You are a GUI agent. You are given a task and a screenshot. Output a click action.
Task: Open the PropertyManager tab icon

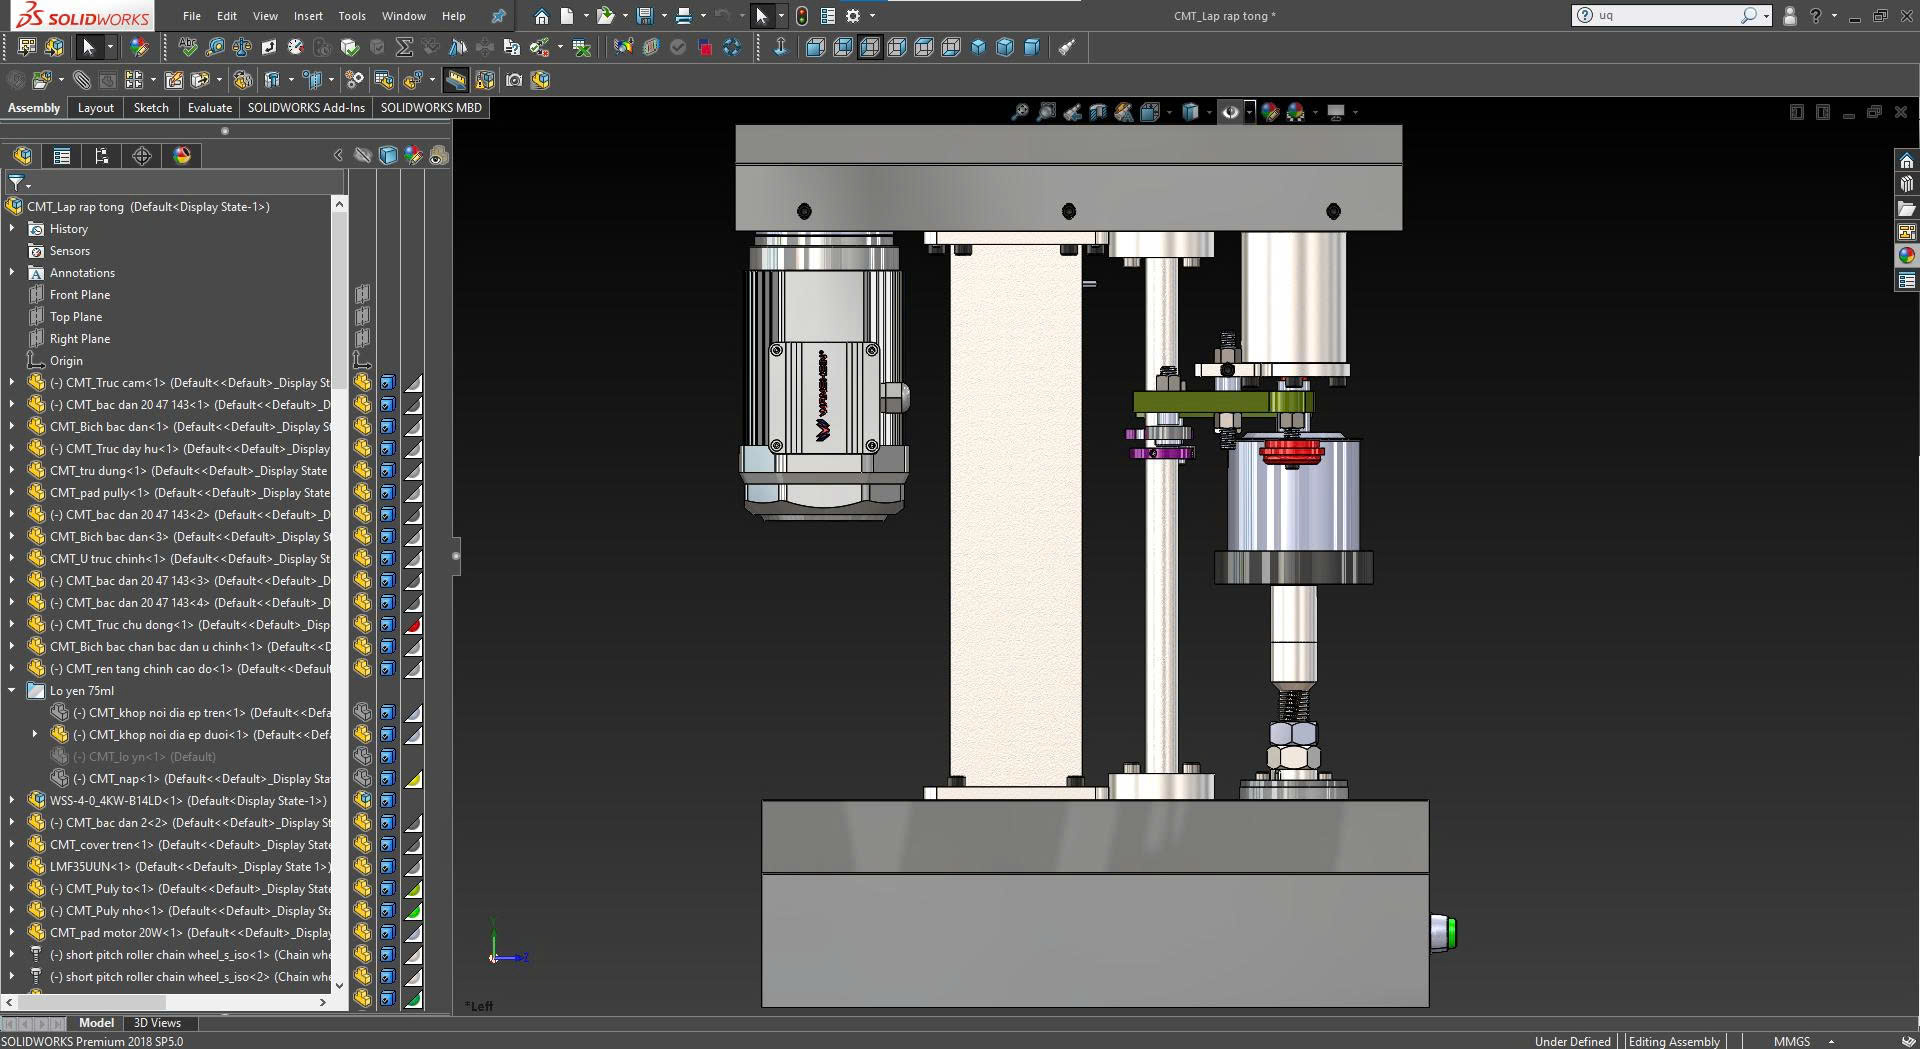tap(62, 156)
